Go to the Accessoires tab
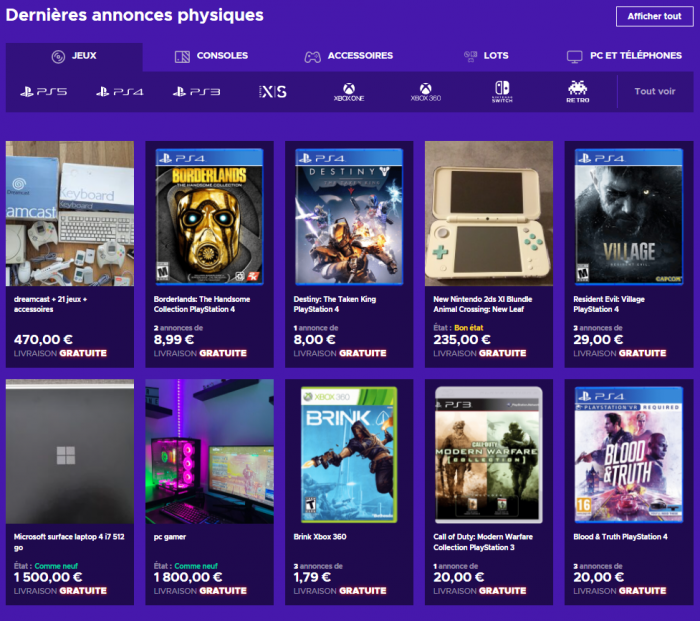700x621 pixels. click(x=349, y=56)
